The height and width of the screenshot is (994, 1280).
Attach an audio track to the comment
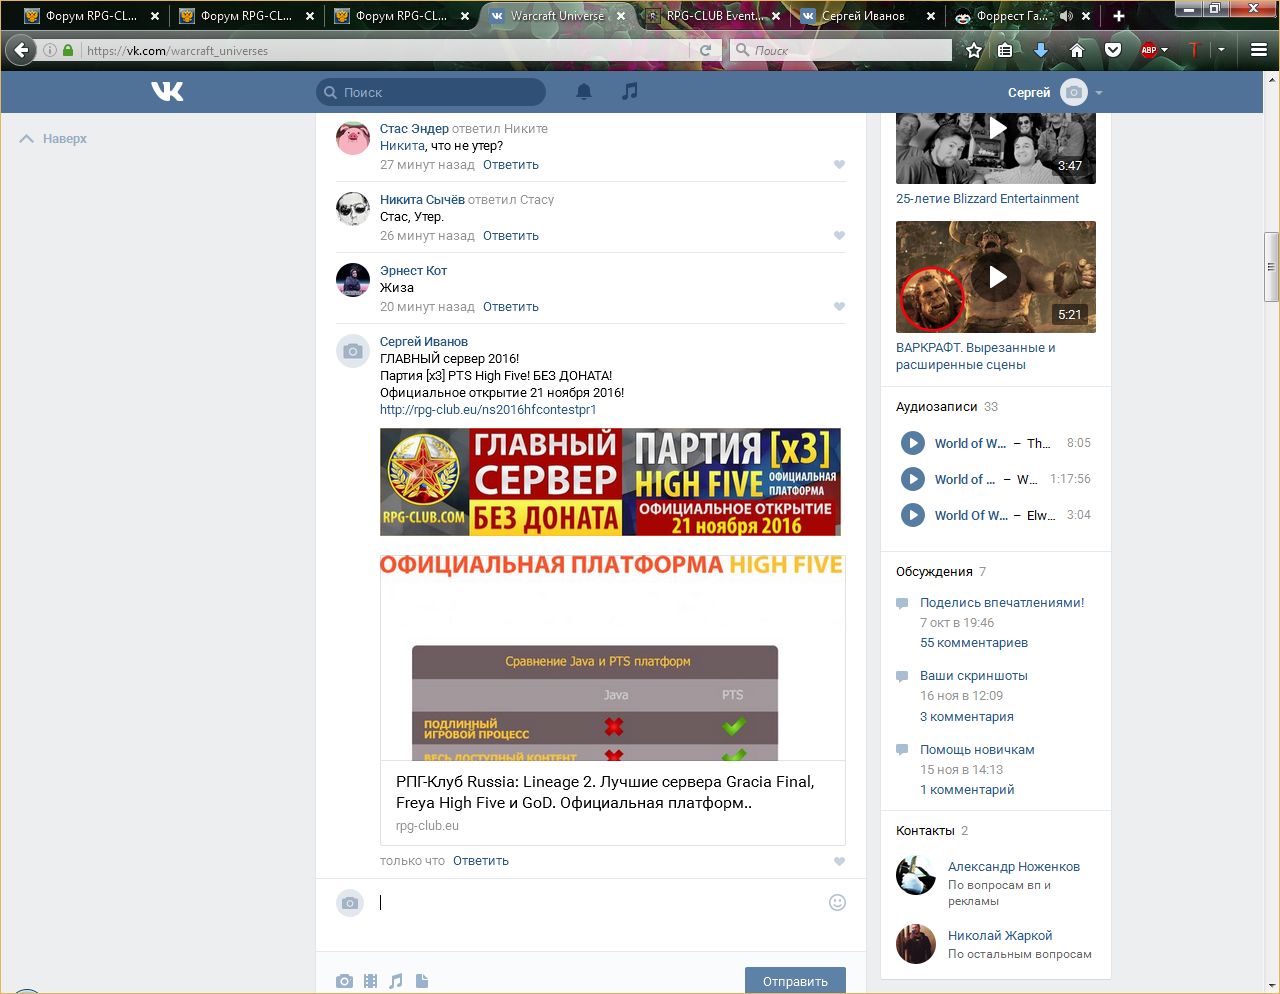pos(396,981)
